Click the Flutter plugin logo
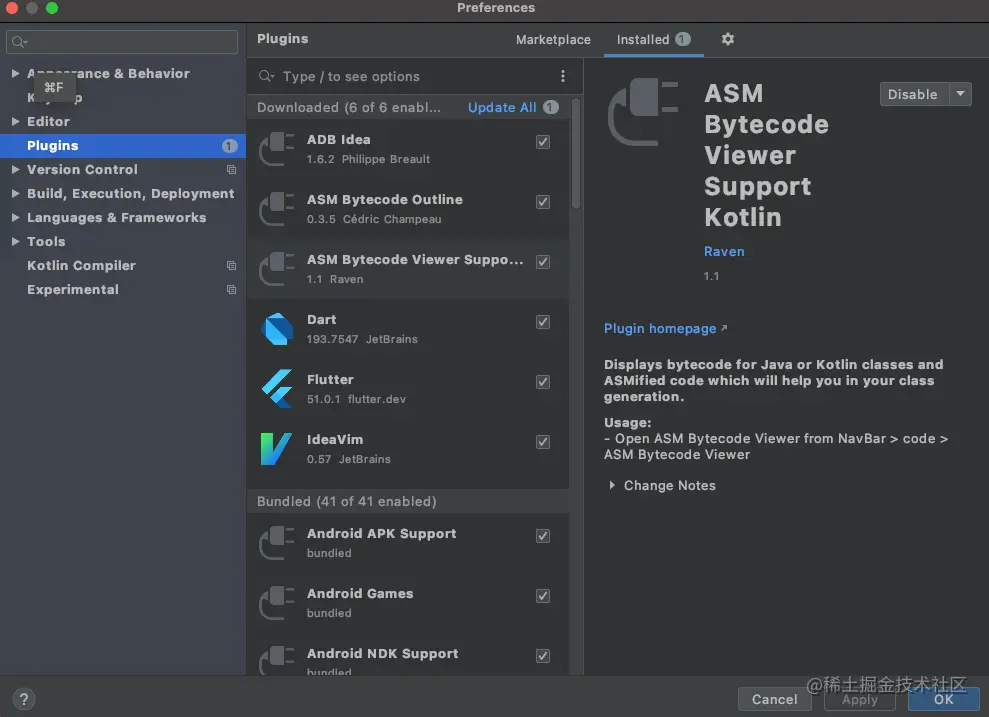The width and height of the screenshot is (989, 717). click(278, 389)
